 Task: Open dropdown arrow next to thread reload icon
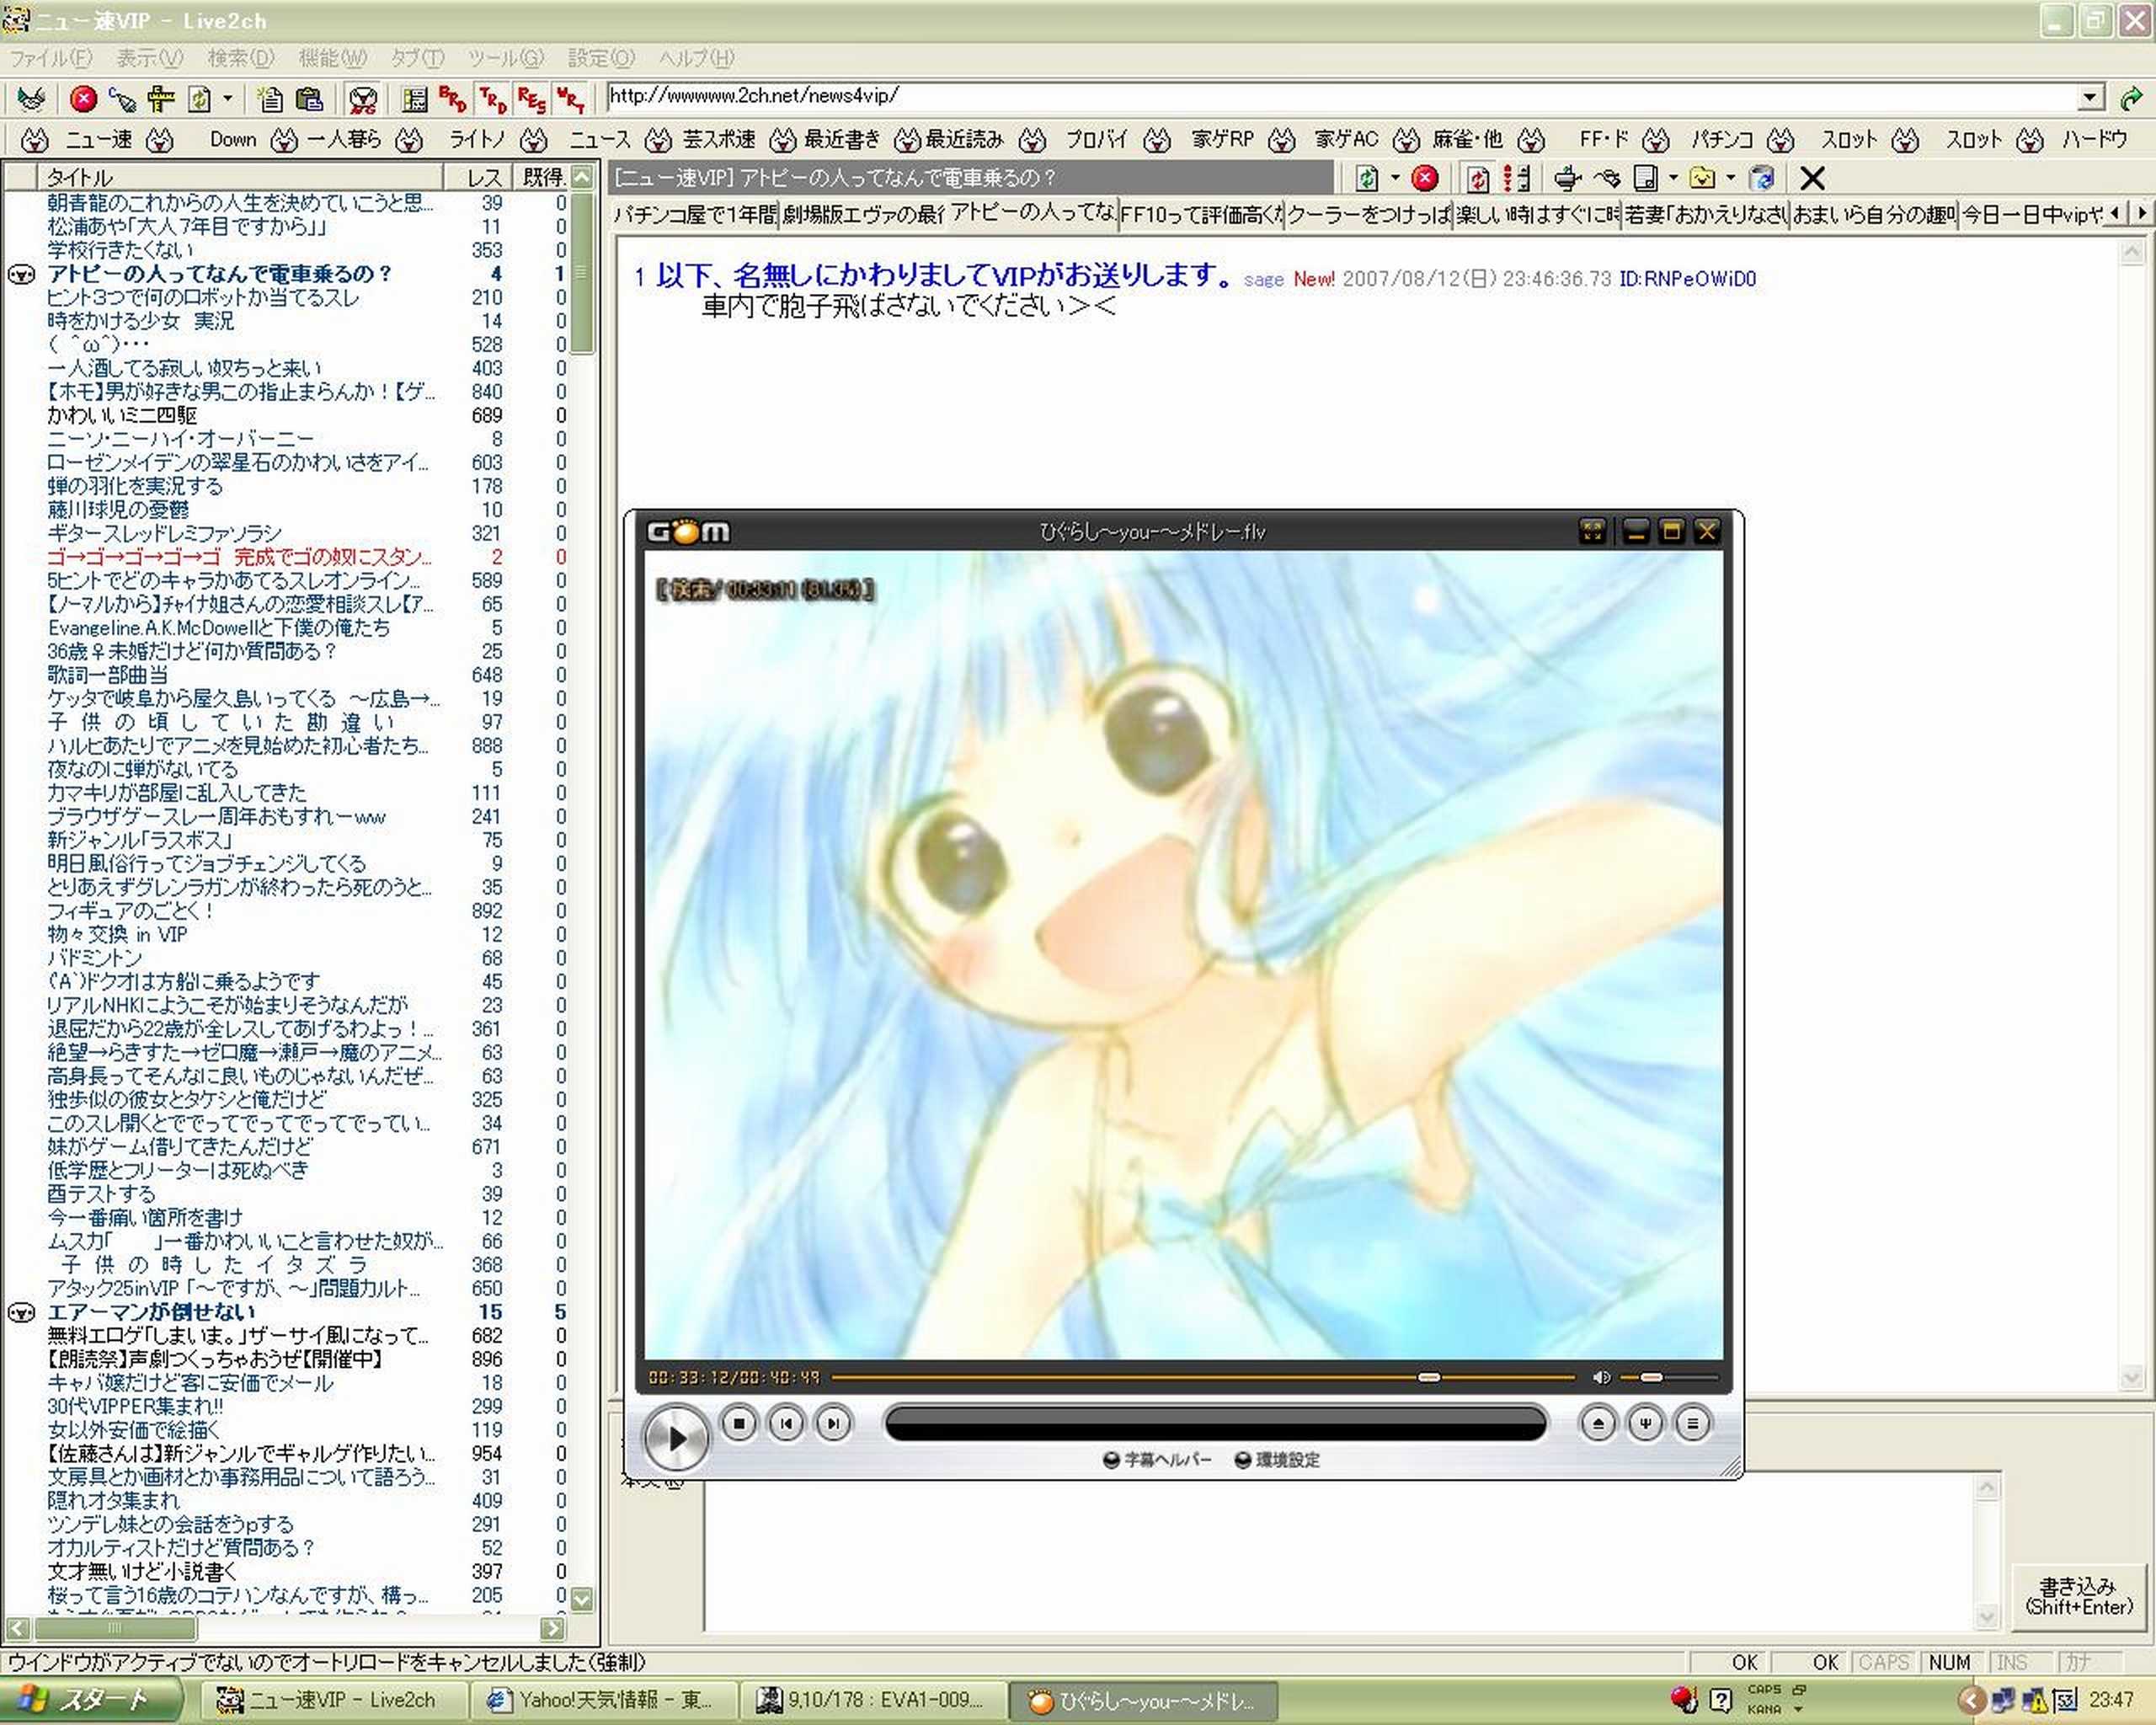pos(1395,178)
